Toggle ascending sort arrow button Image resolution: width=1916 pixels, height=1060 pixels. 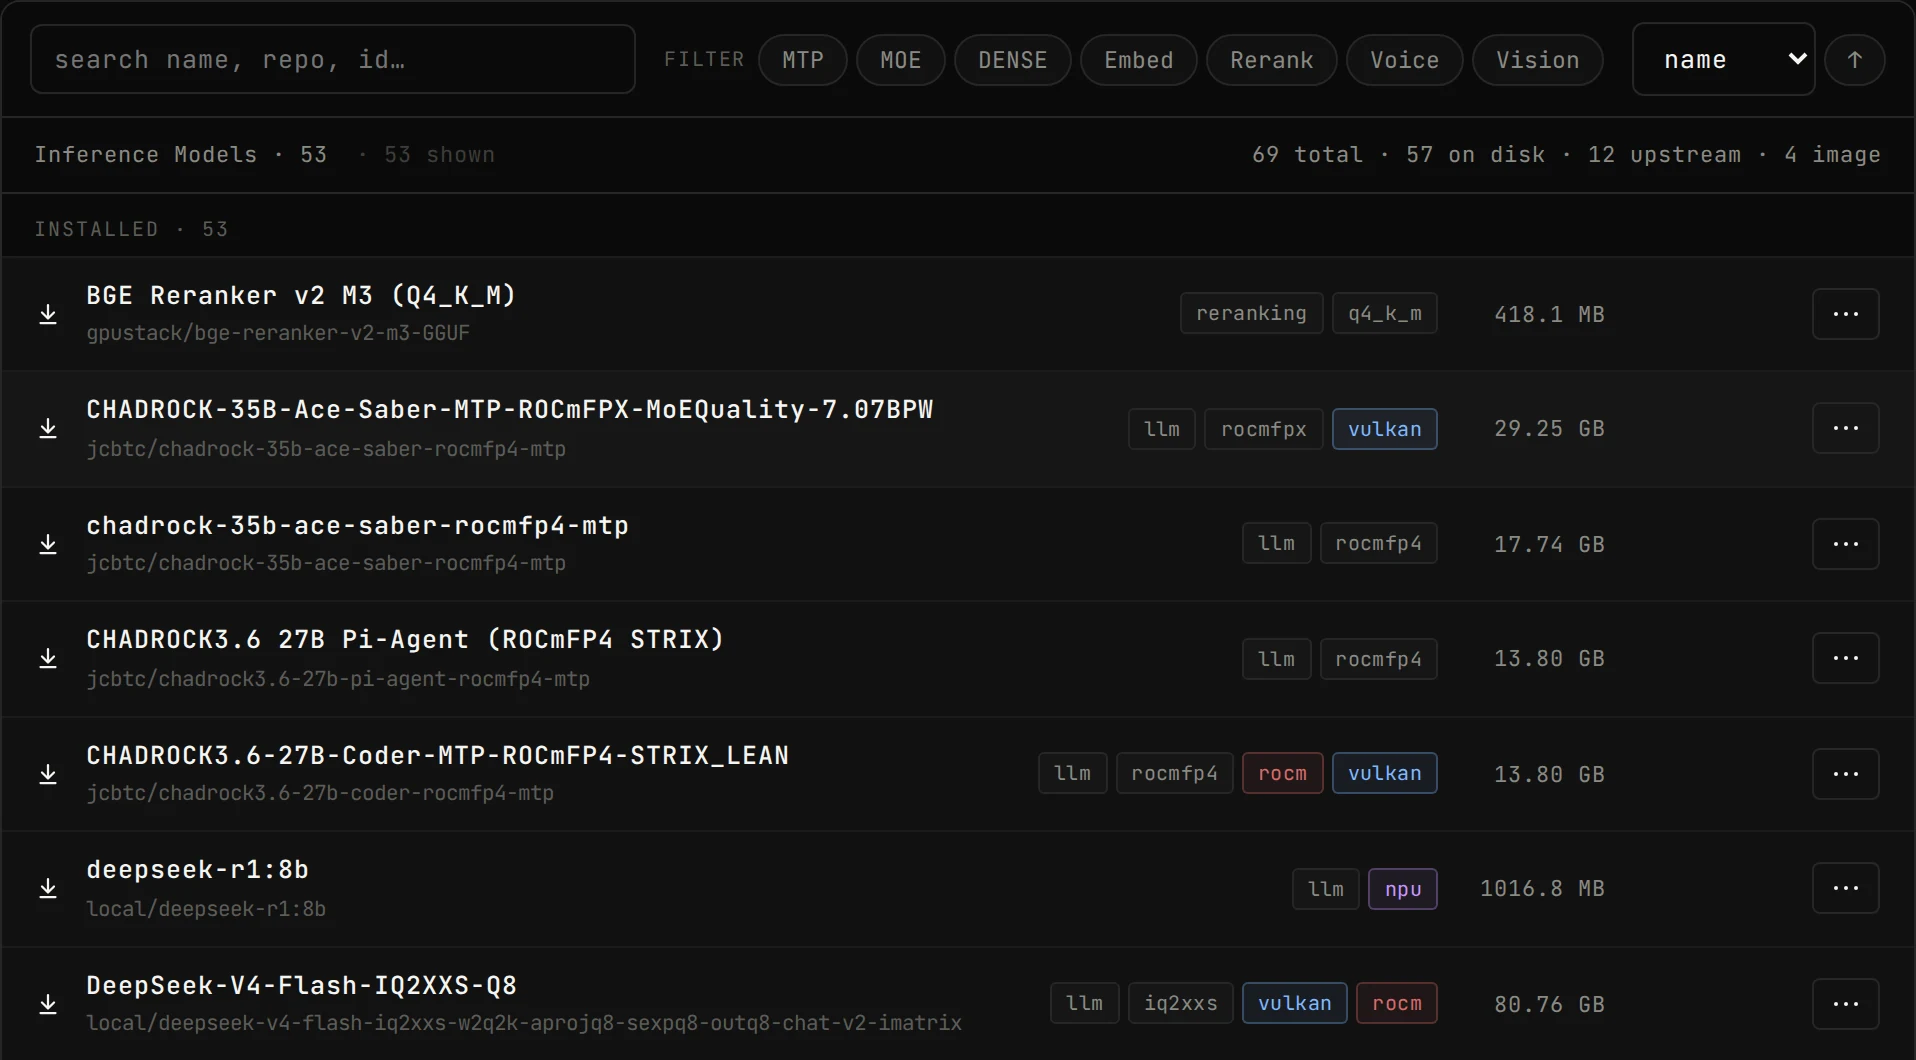[x=1855, y=60]
